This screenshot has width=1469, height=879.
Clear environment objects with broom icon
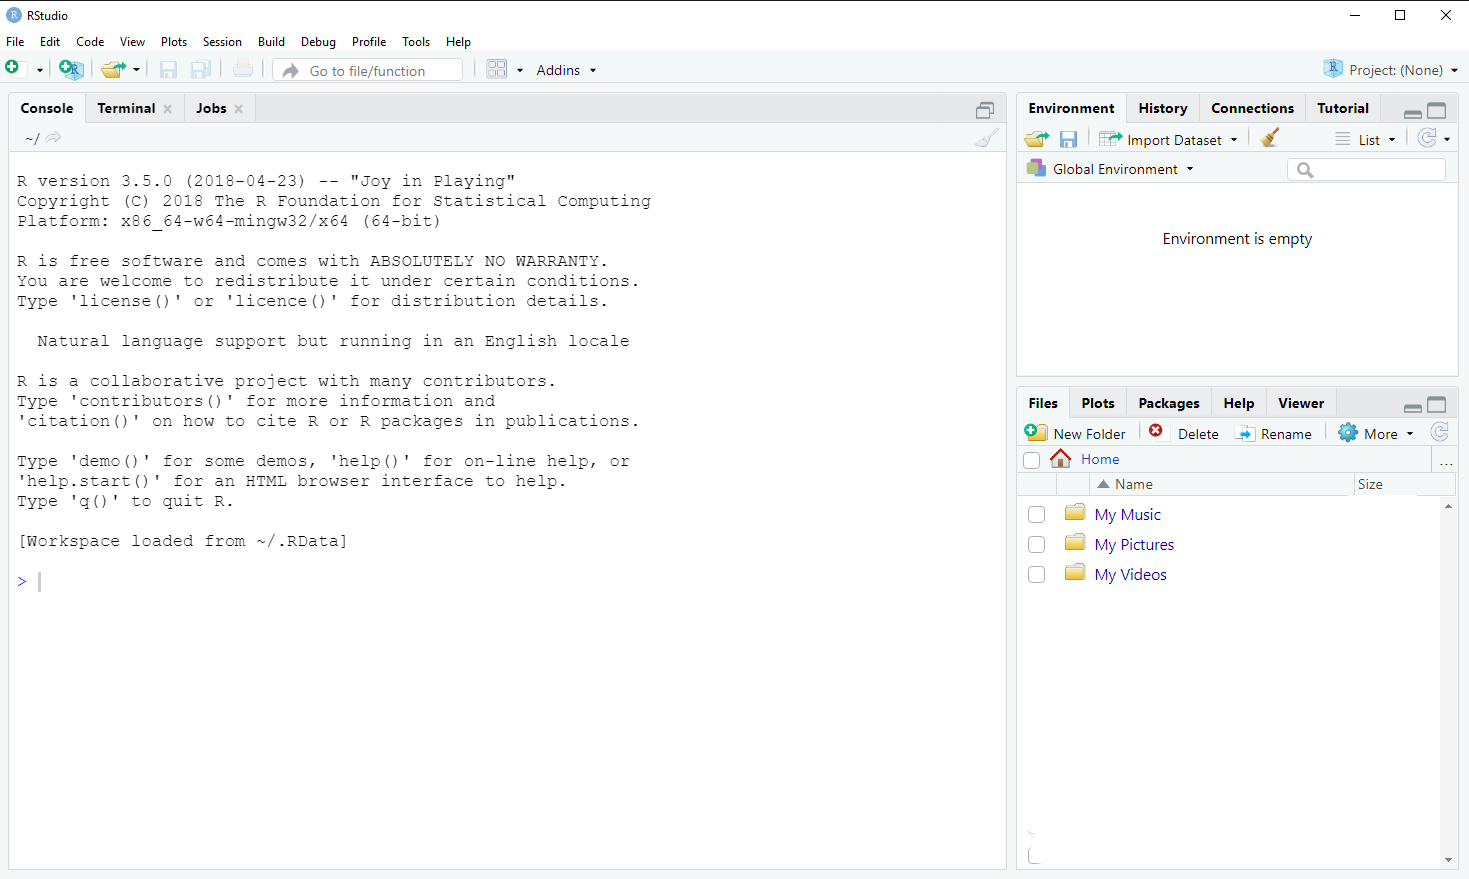tap(1270, 139)
